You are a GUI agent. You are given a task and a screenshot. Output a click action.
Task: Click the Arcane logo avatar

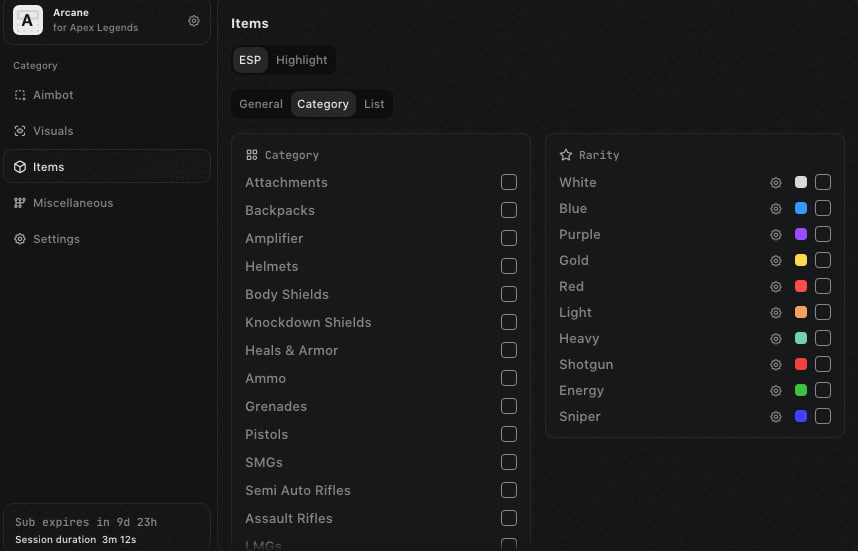[27, 20]
